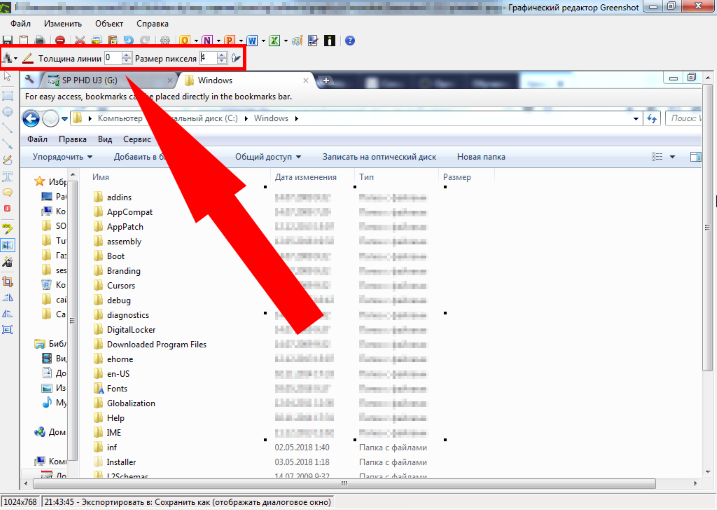
Task: Open the Объект menu
Action: 109,22
